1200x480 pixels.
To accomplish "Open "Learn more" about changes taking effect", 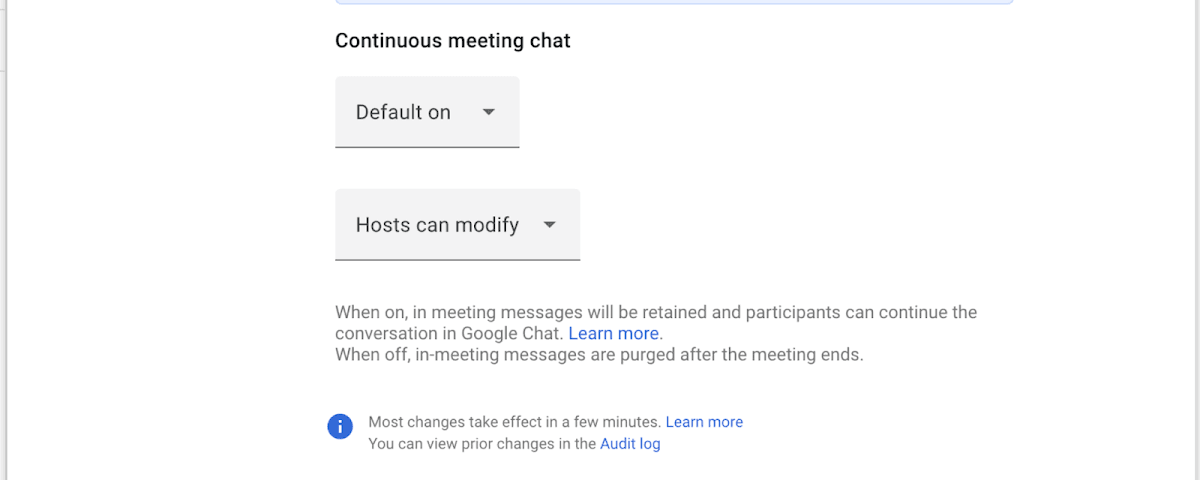I will (x=704, y=422).
